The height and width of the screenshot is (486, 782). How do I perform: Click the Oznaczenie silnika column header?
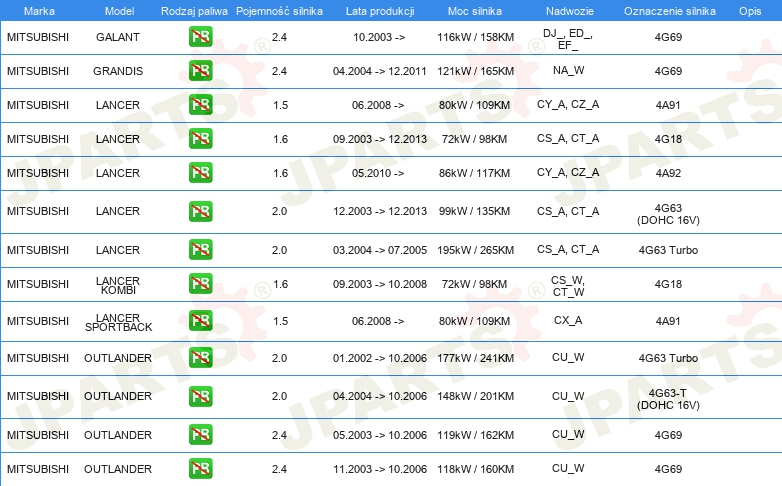pyautogui.click(x=670, y=11)
